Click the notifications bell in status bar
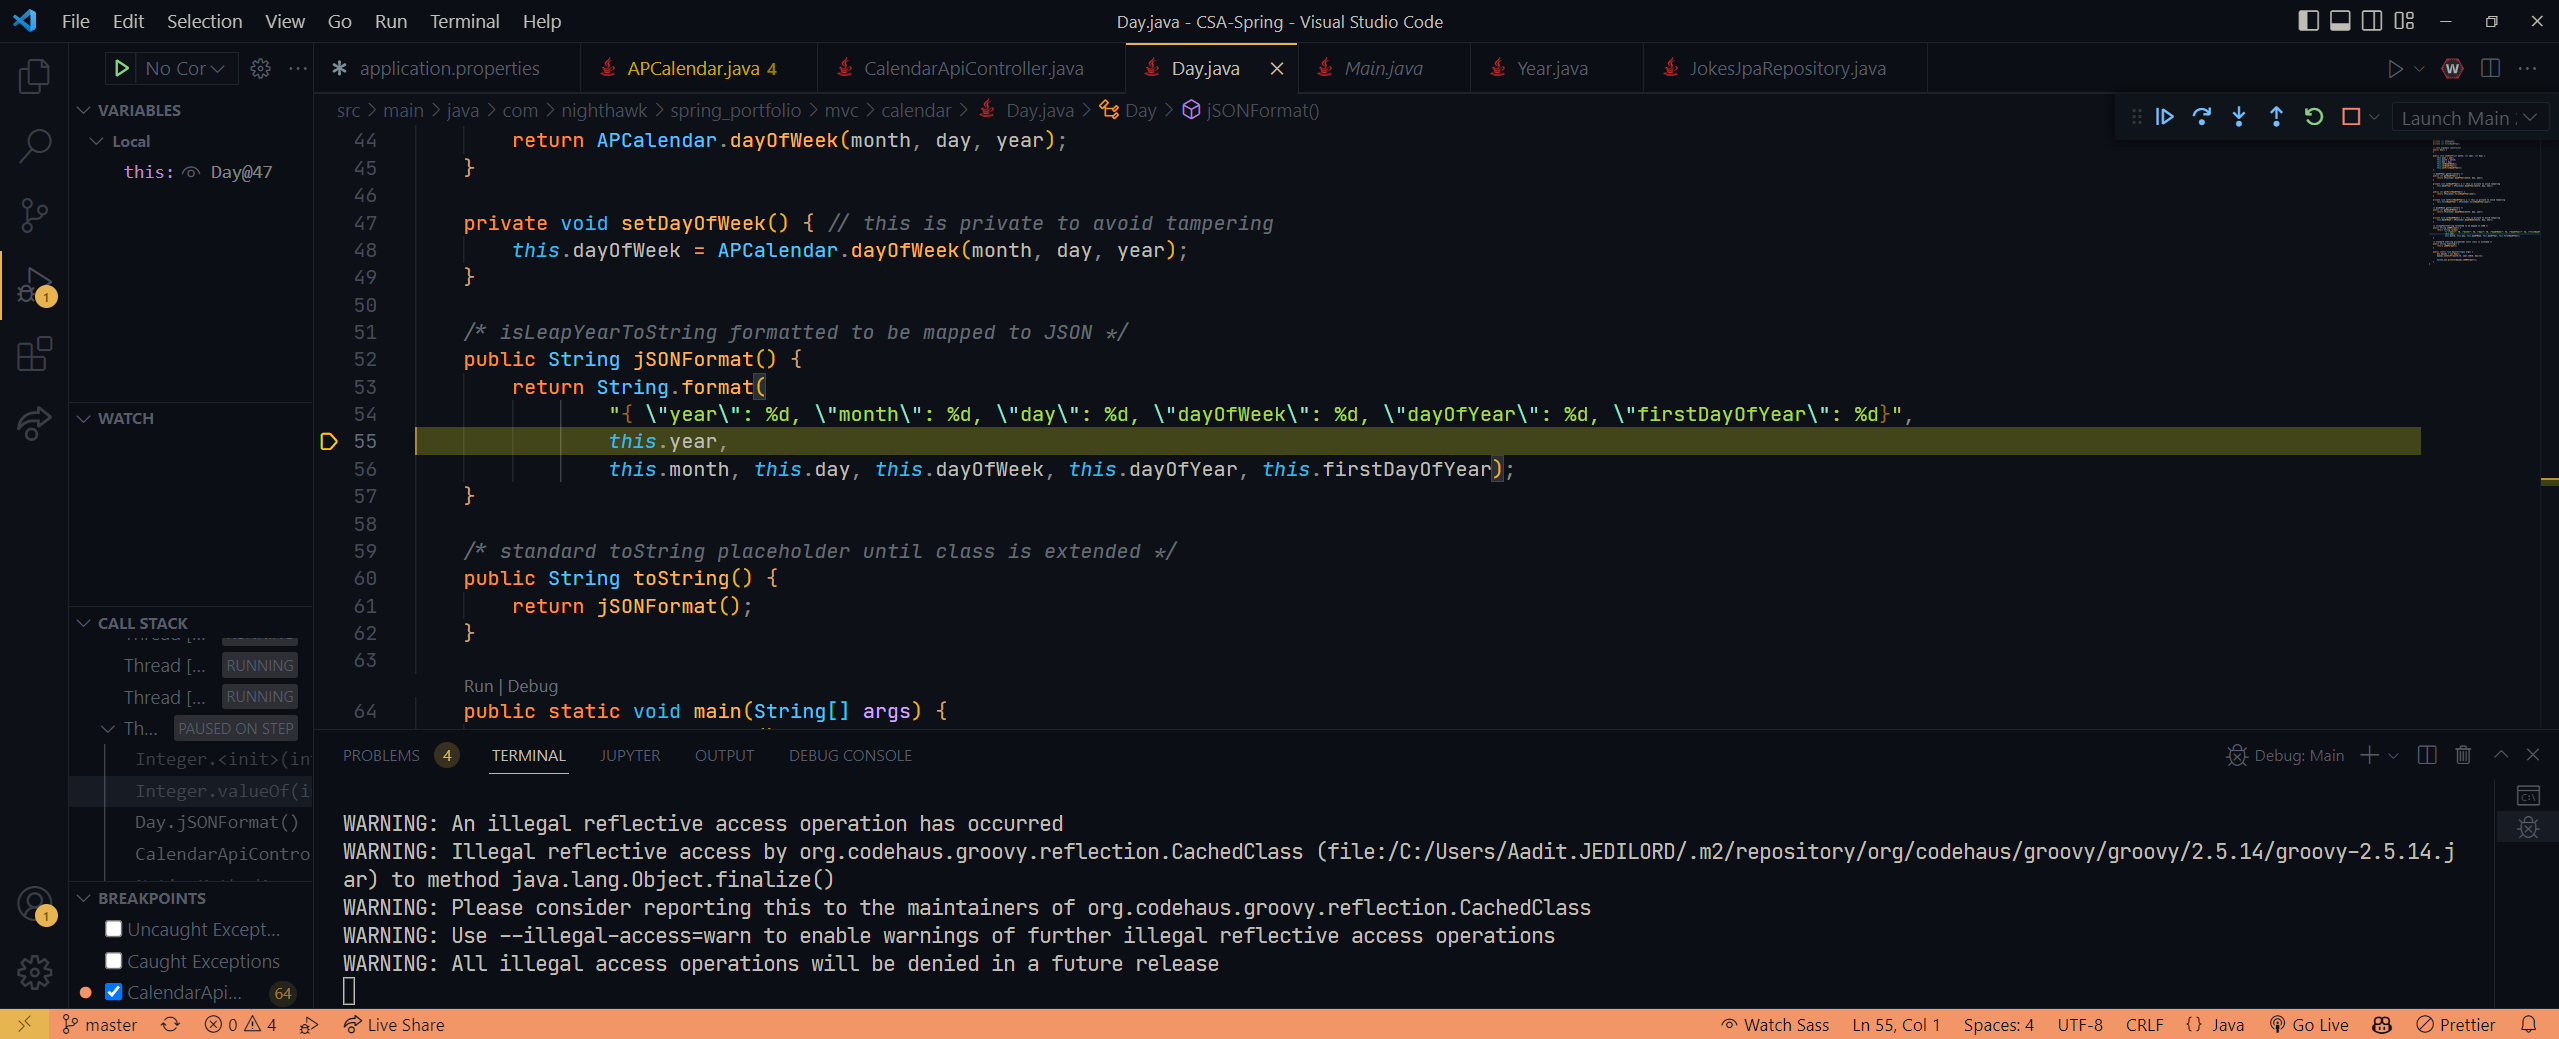The image size is (2559, 1039). pos(2530,1024)
